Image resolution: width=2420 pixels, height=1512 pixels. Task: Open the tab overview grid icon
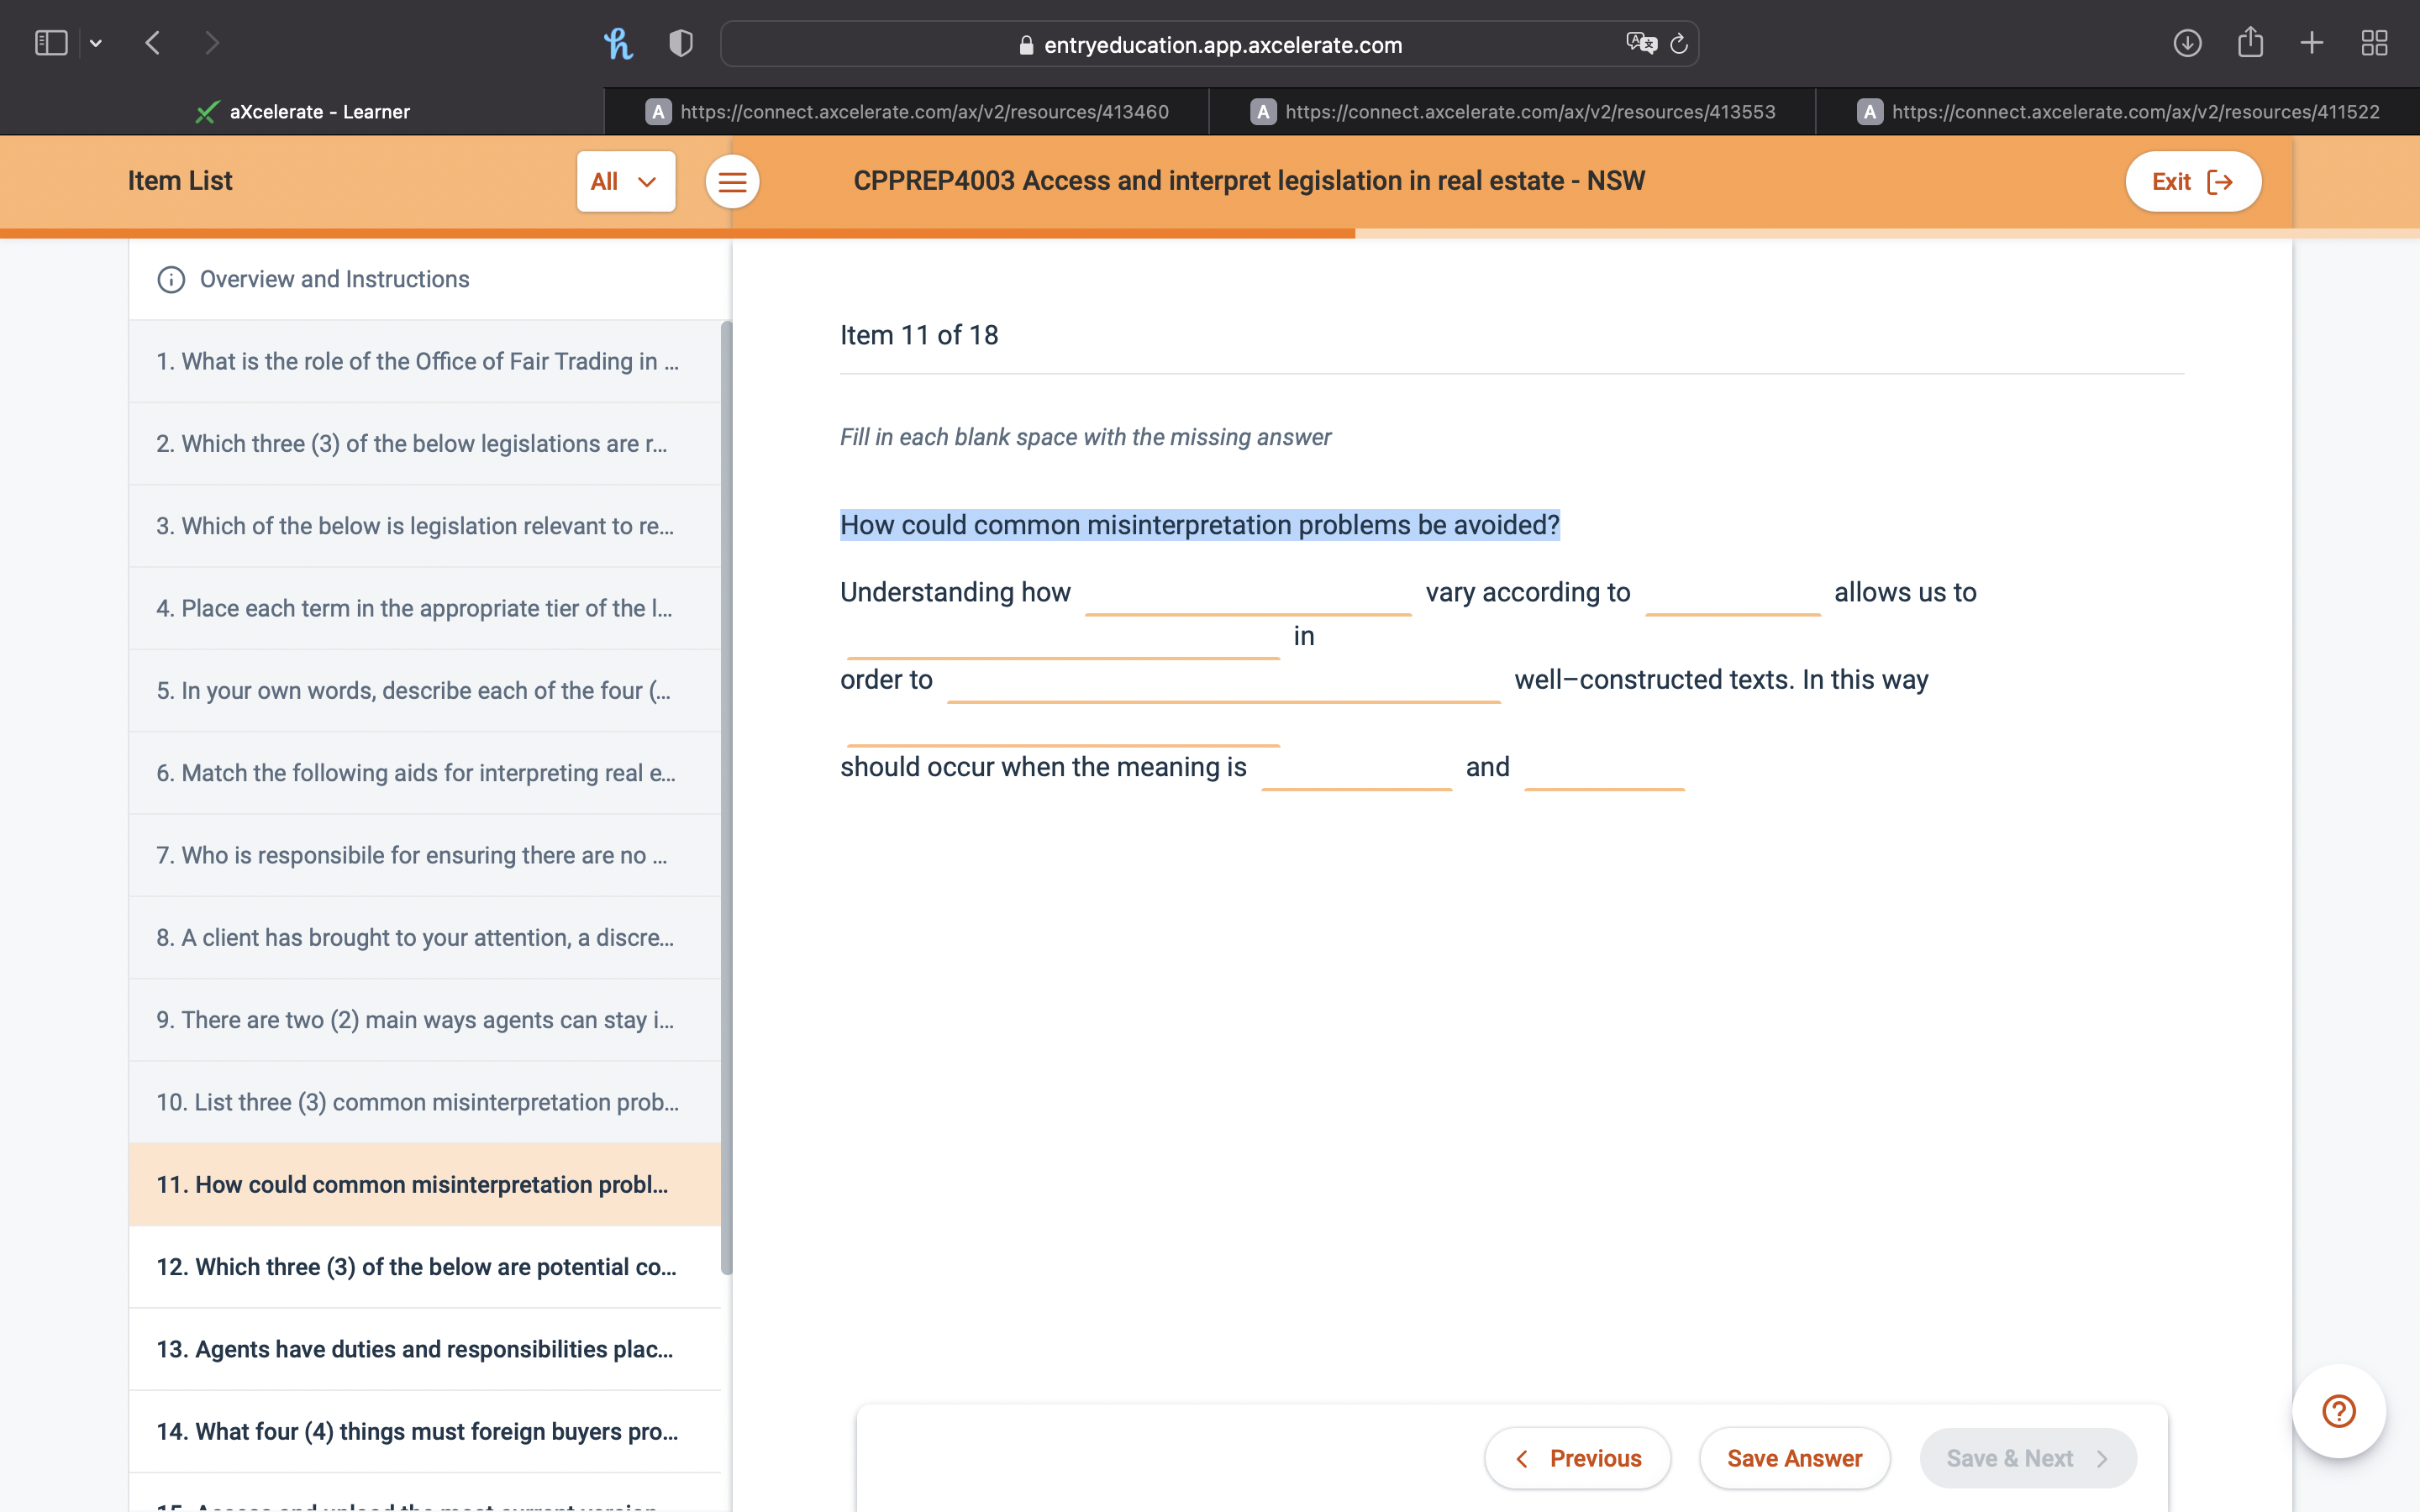click(x=2374, y=43)
